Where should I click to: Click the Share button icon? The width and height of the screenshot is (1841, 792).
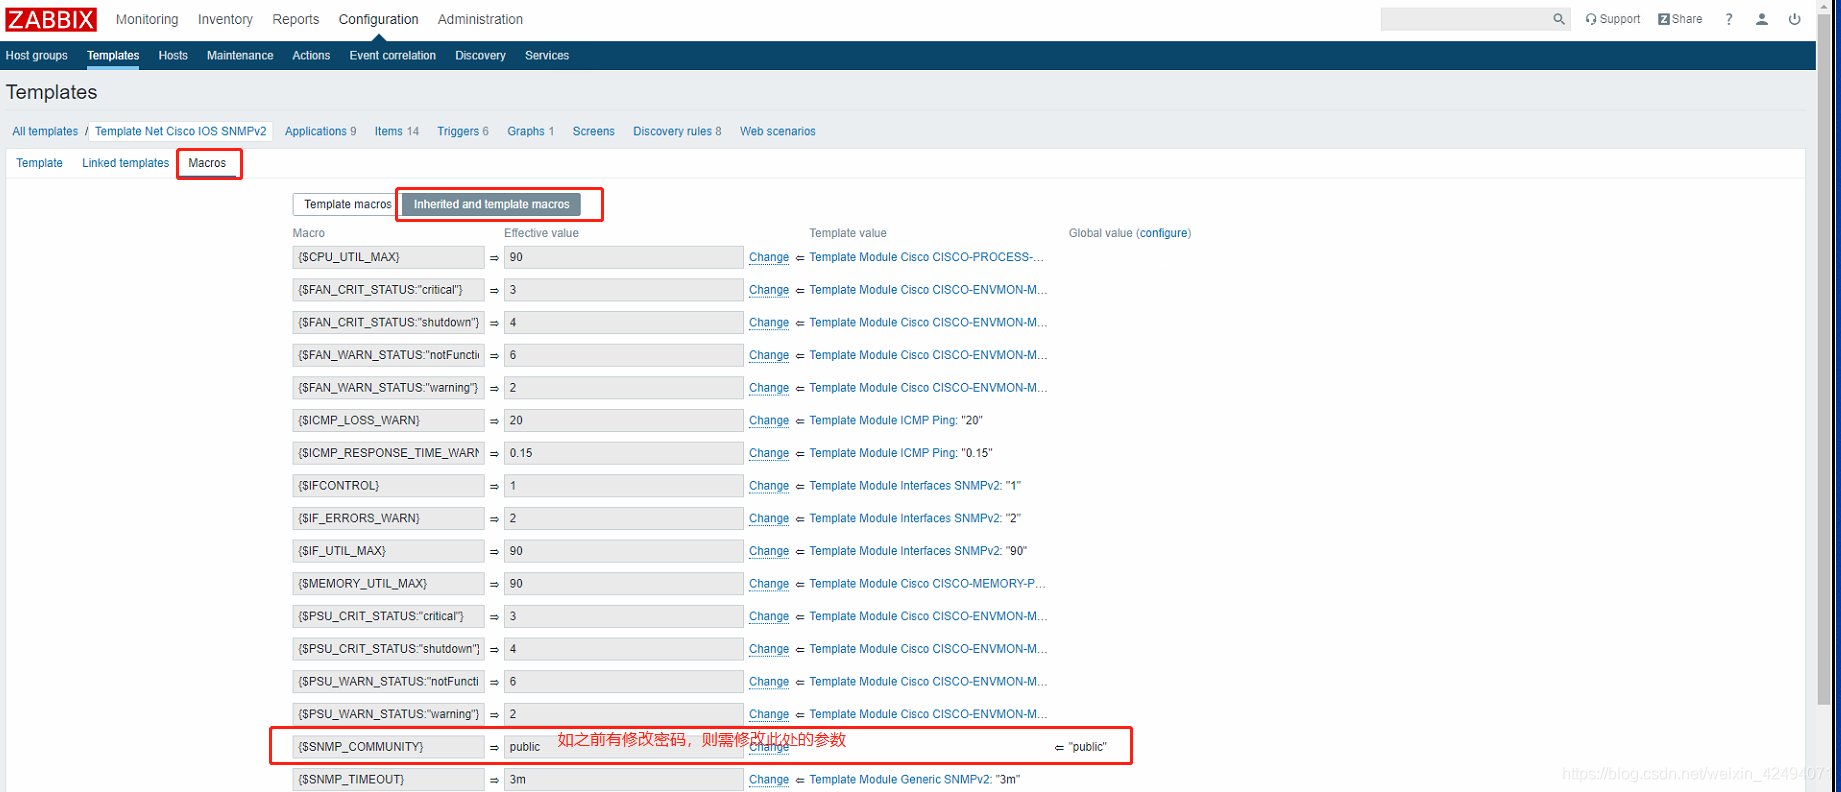tap(1680, 19)
